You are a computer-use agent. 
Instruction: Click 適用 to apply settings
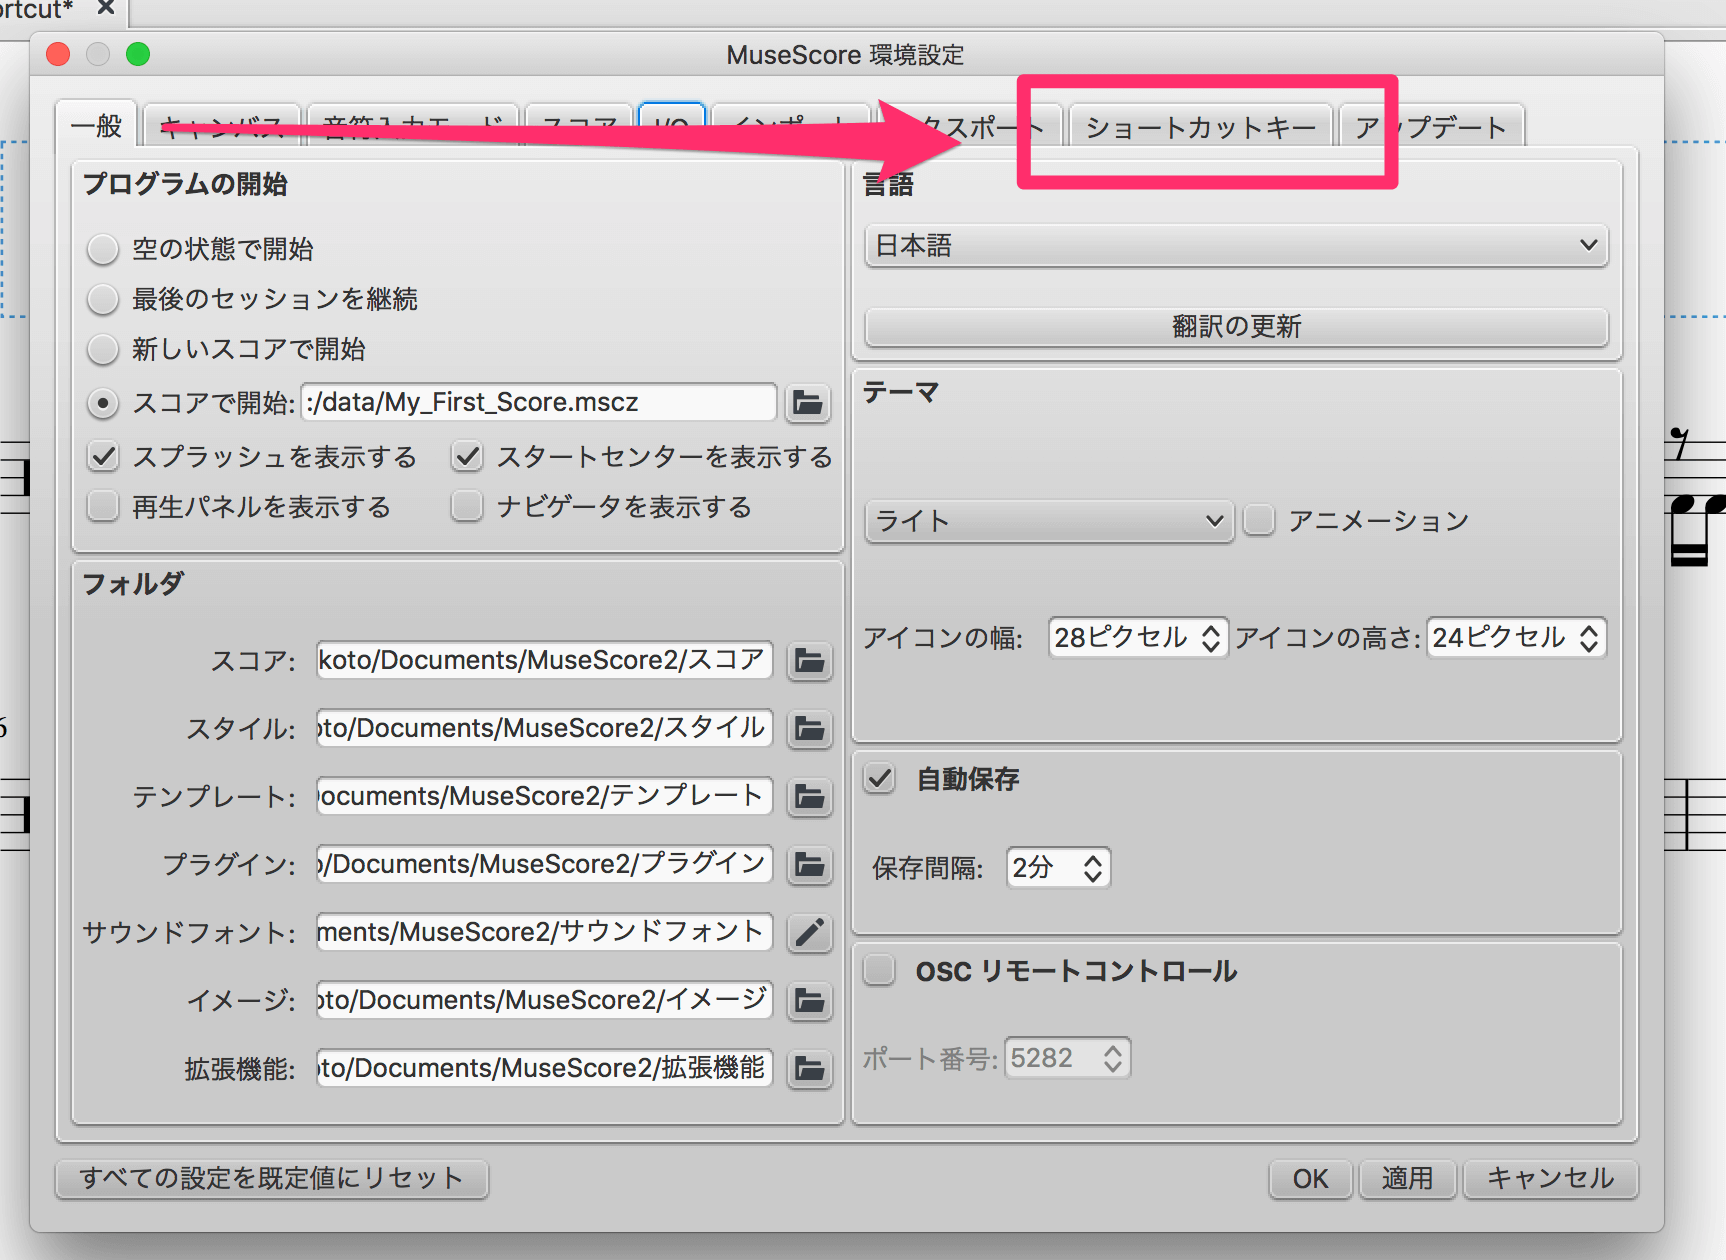tap(1407, 1179)
